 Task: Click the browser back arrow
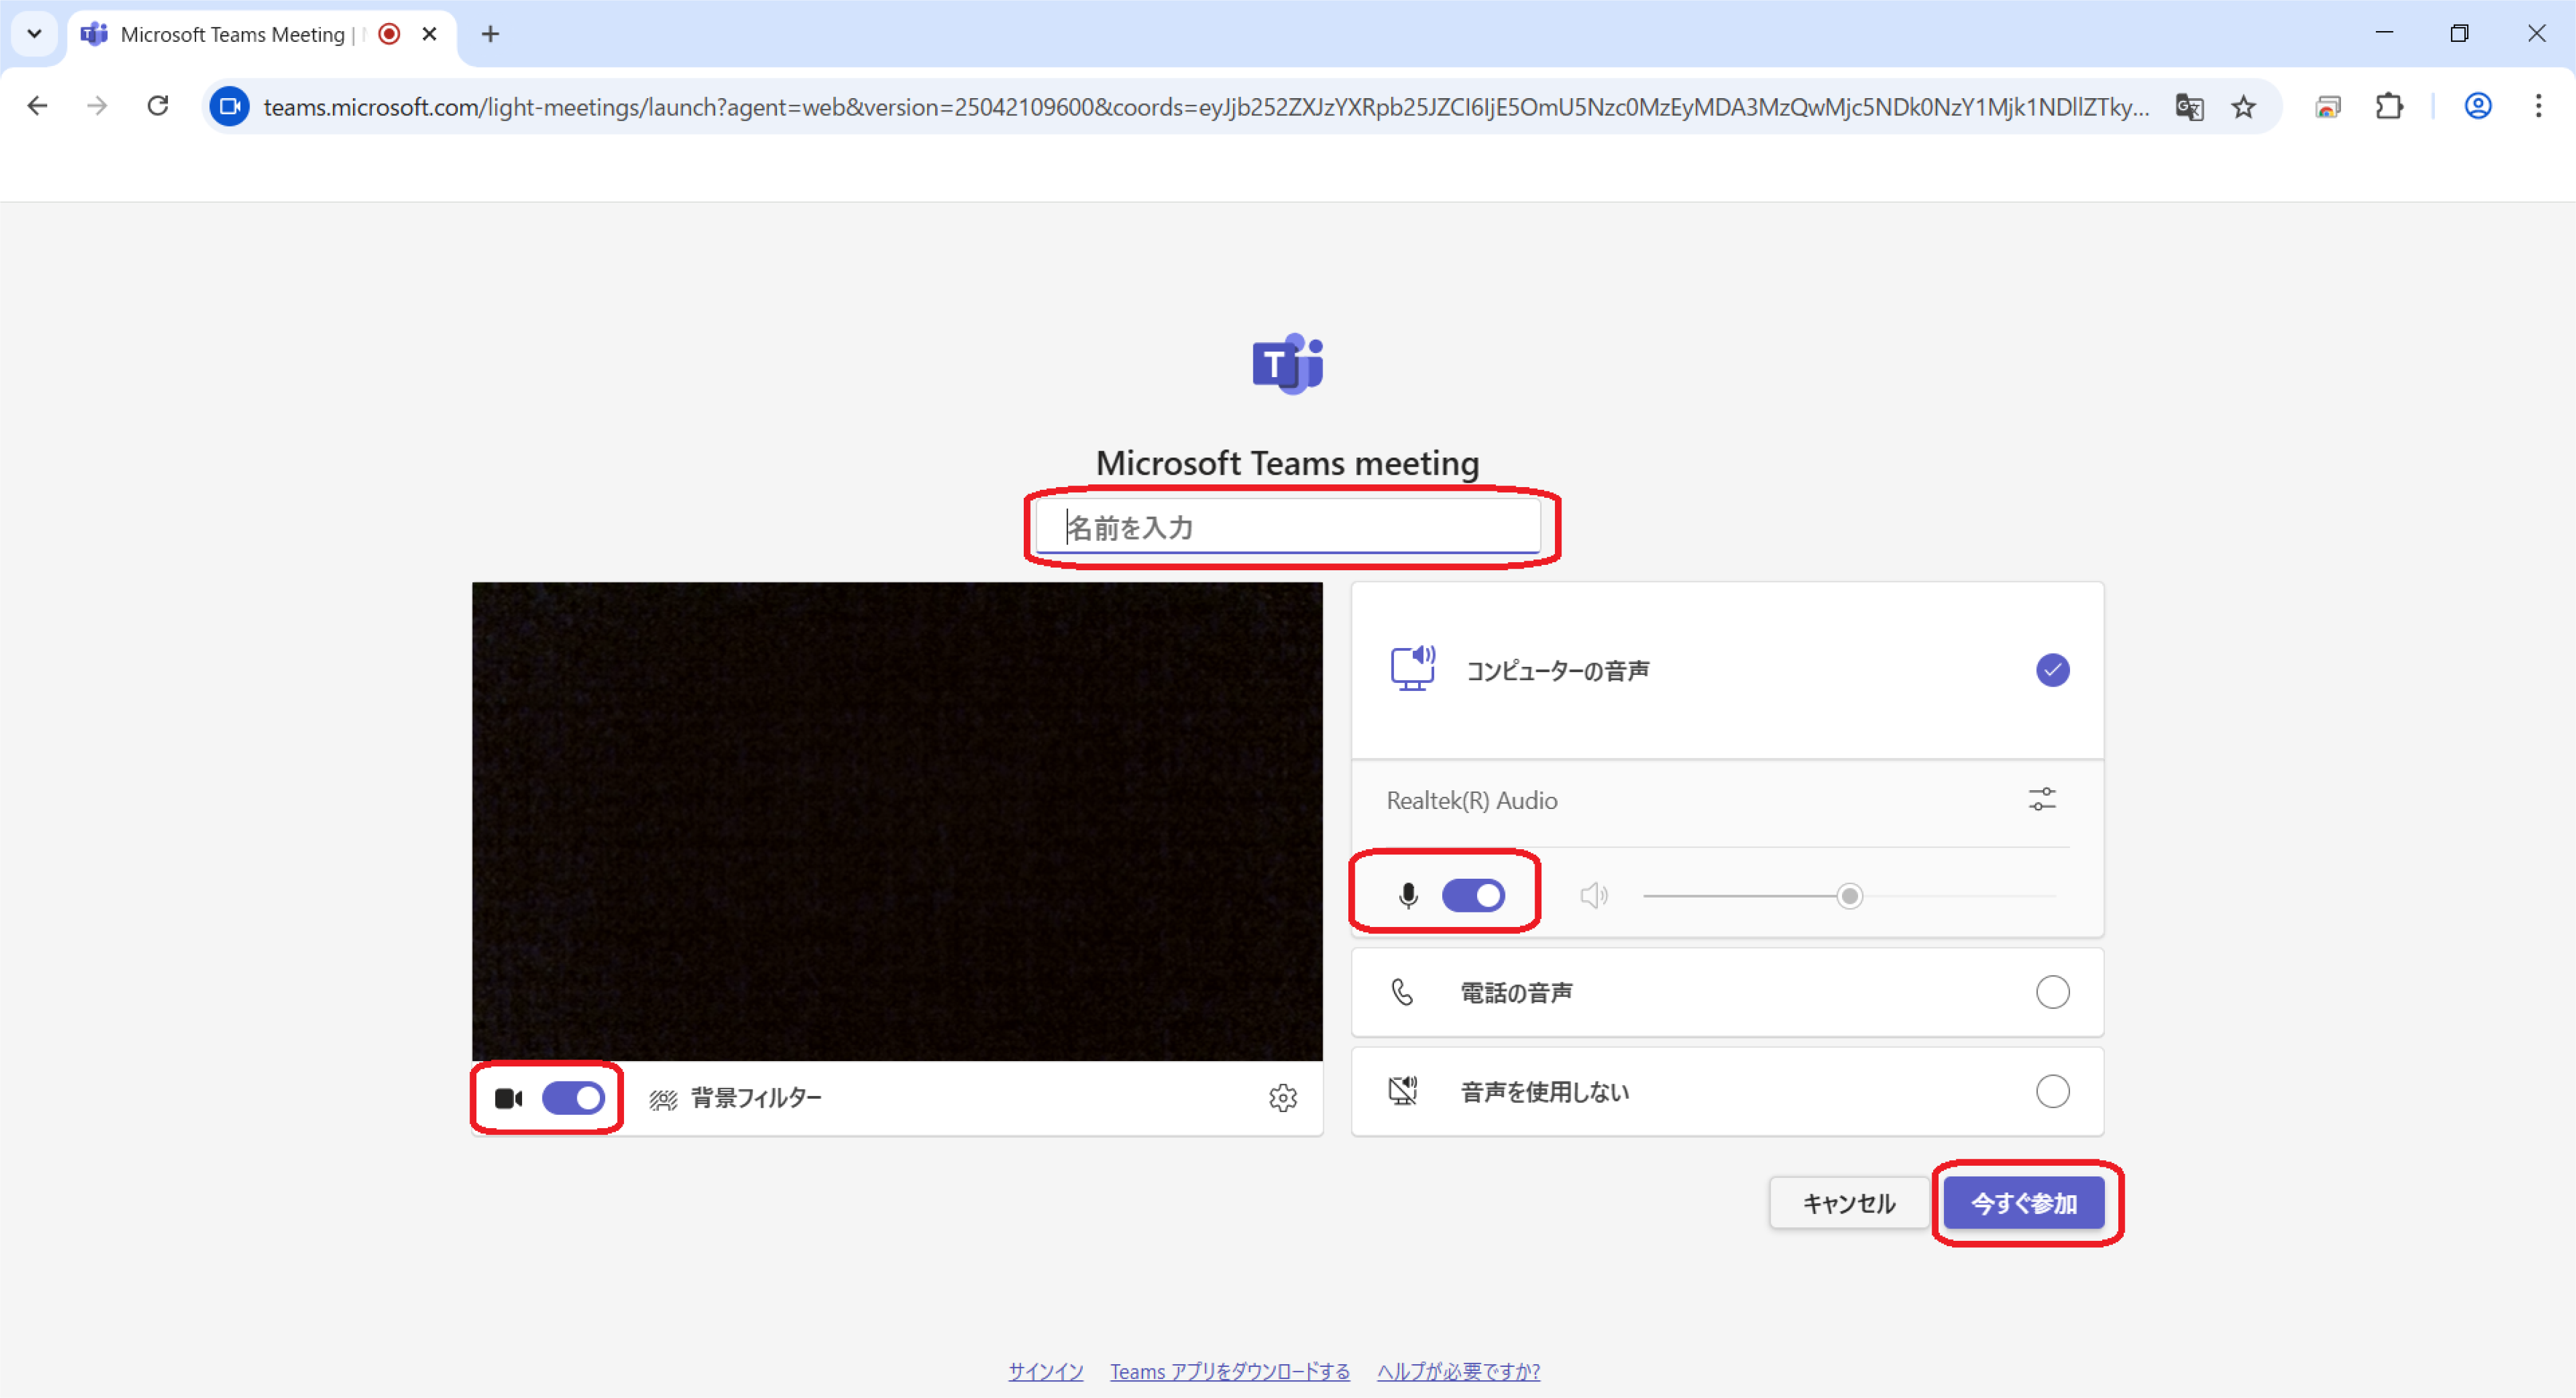(37, 106)
